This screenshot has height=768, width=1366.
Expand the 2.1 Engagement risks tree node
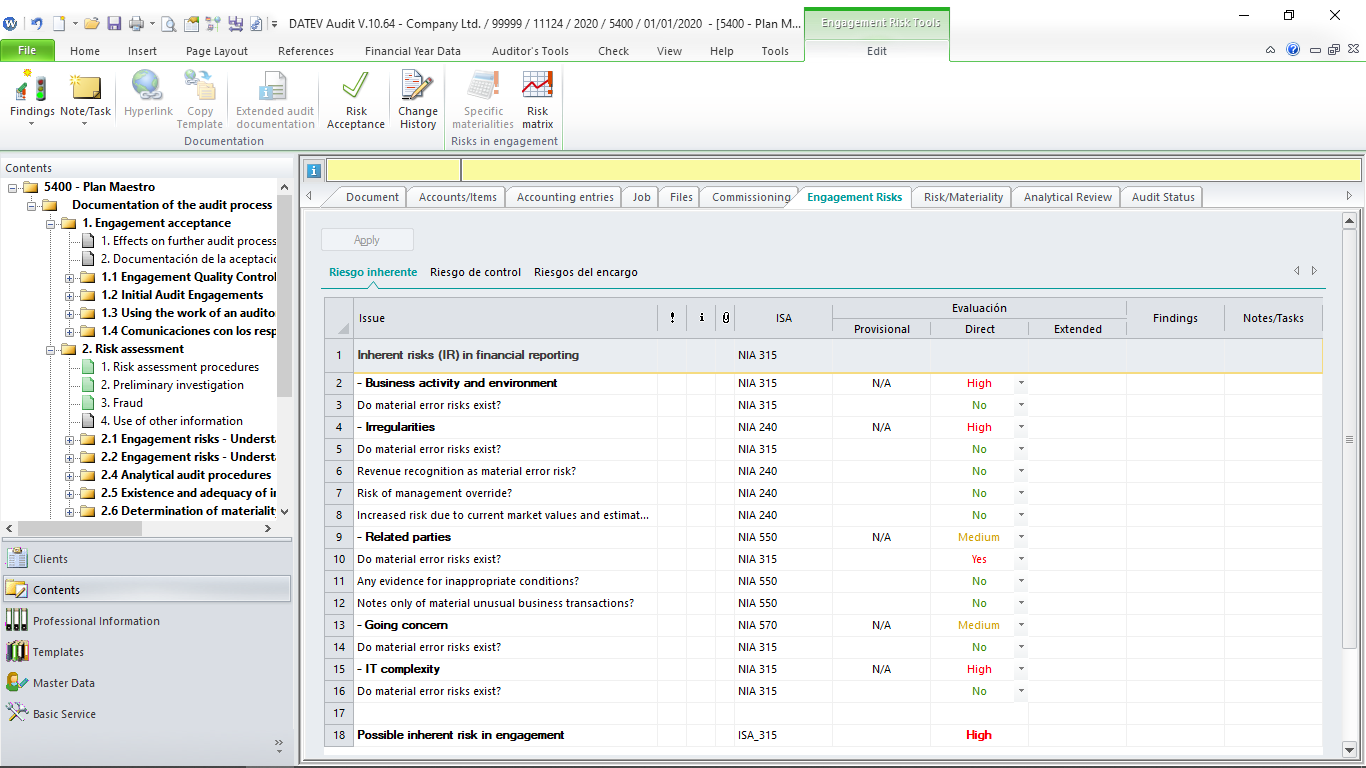coord(69,439)
